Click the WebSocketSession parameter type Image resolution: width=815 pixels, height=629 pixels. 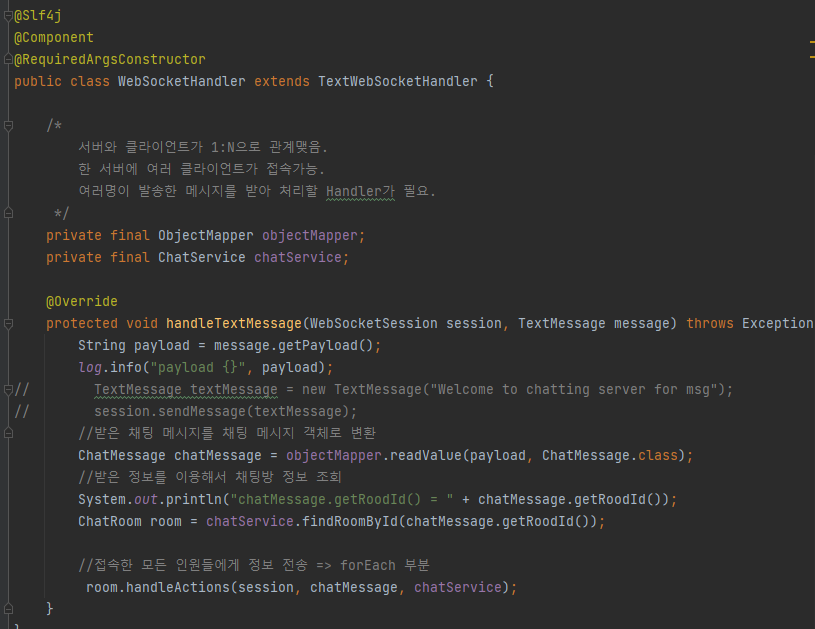pos(374,323)
